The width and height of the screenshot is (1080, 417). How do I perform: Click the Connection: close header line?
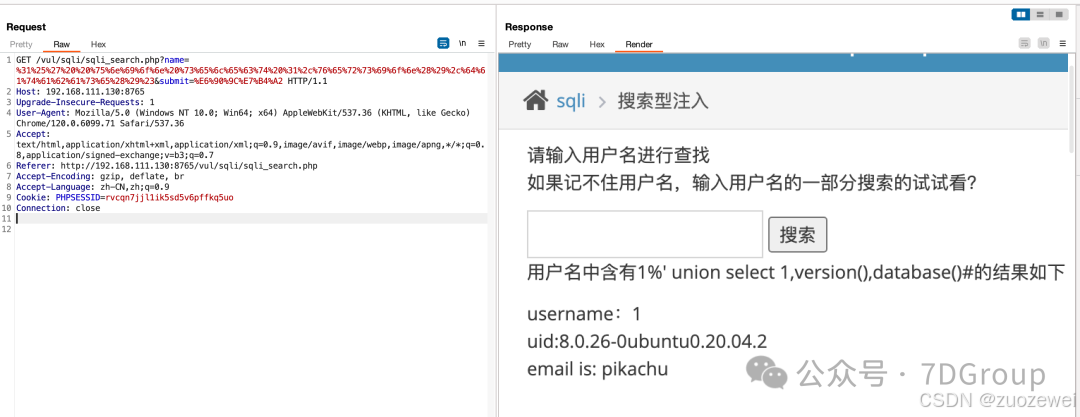(58, 207)
